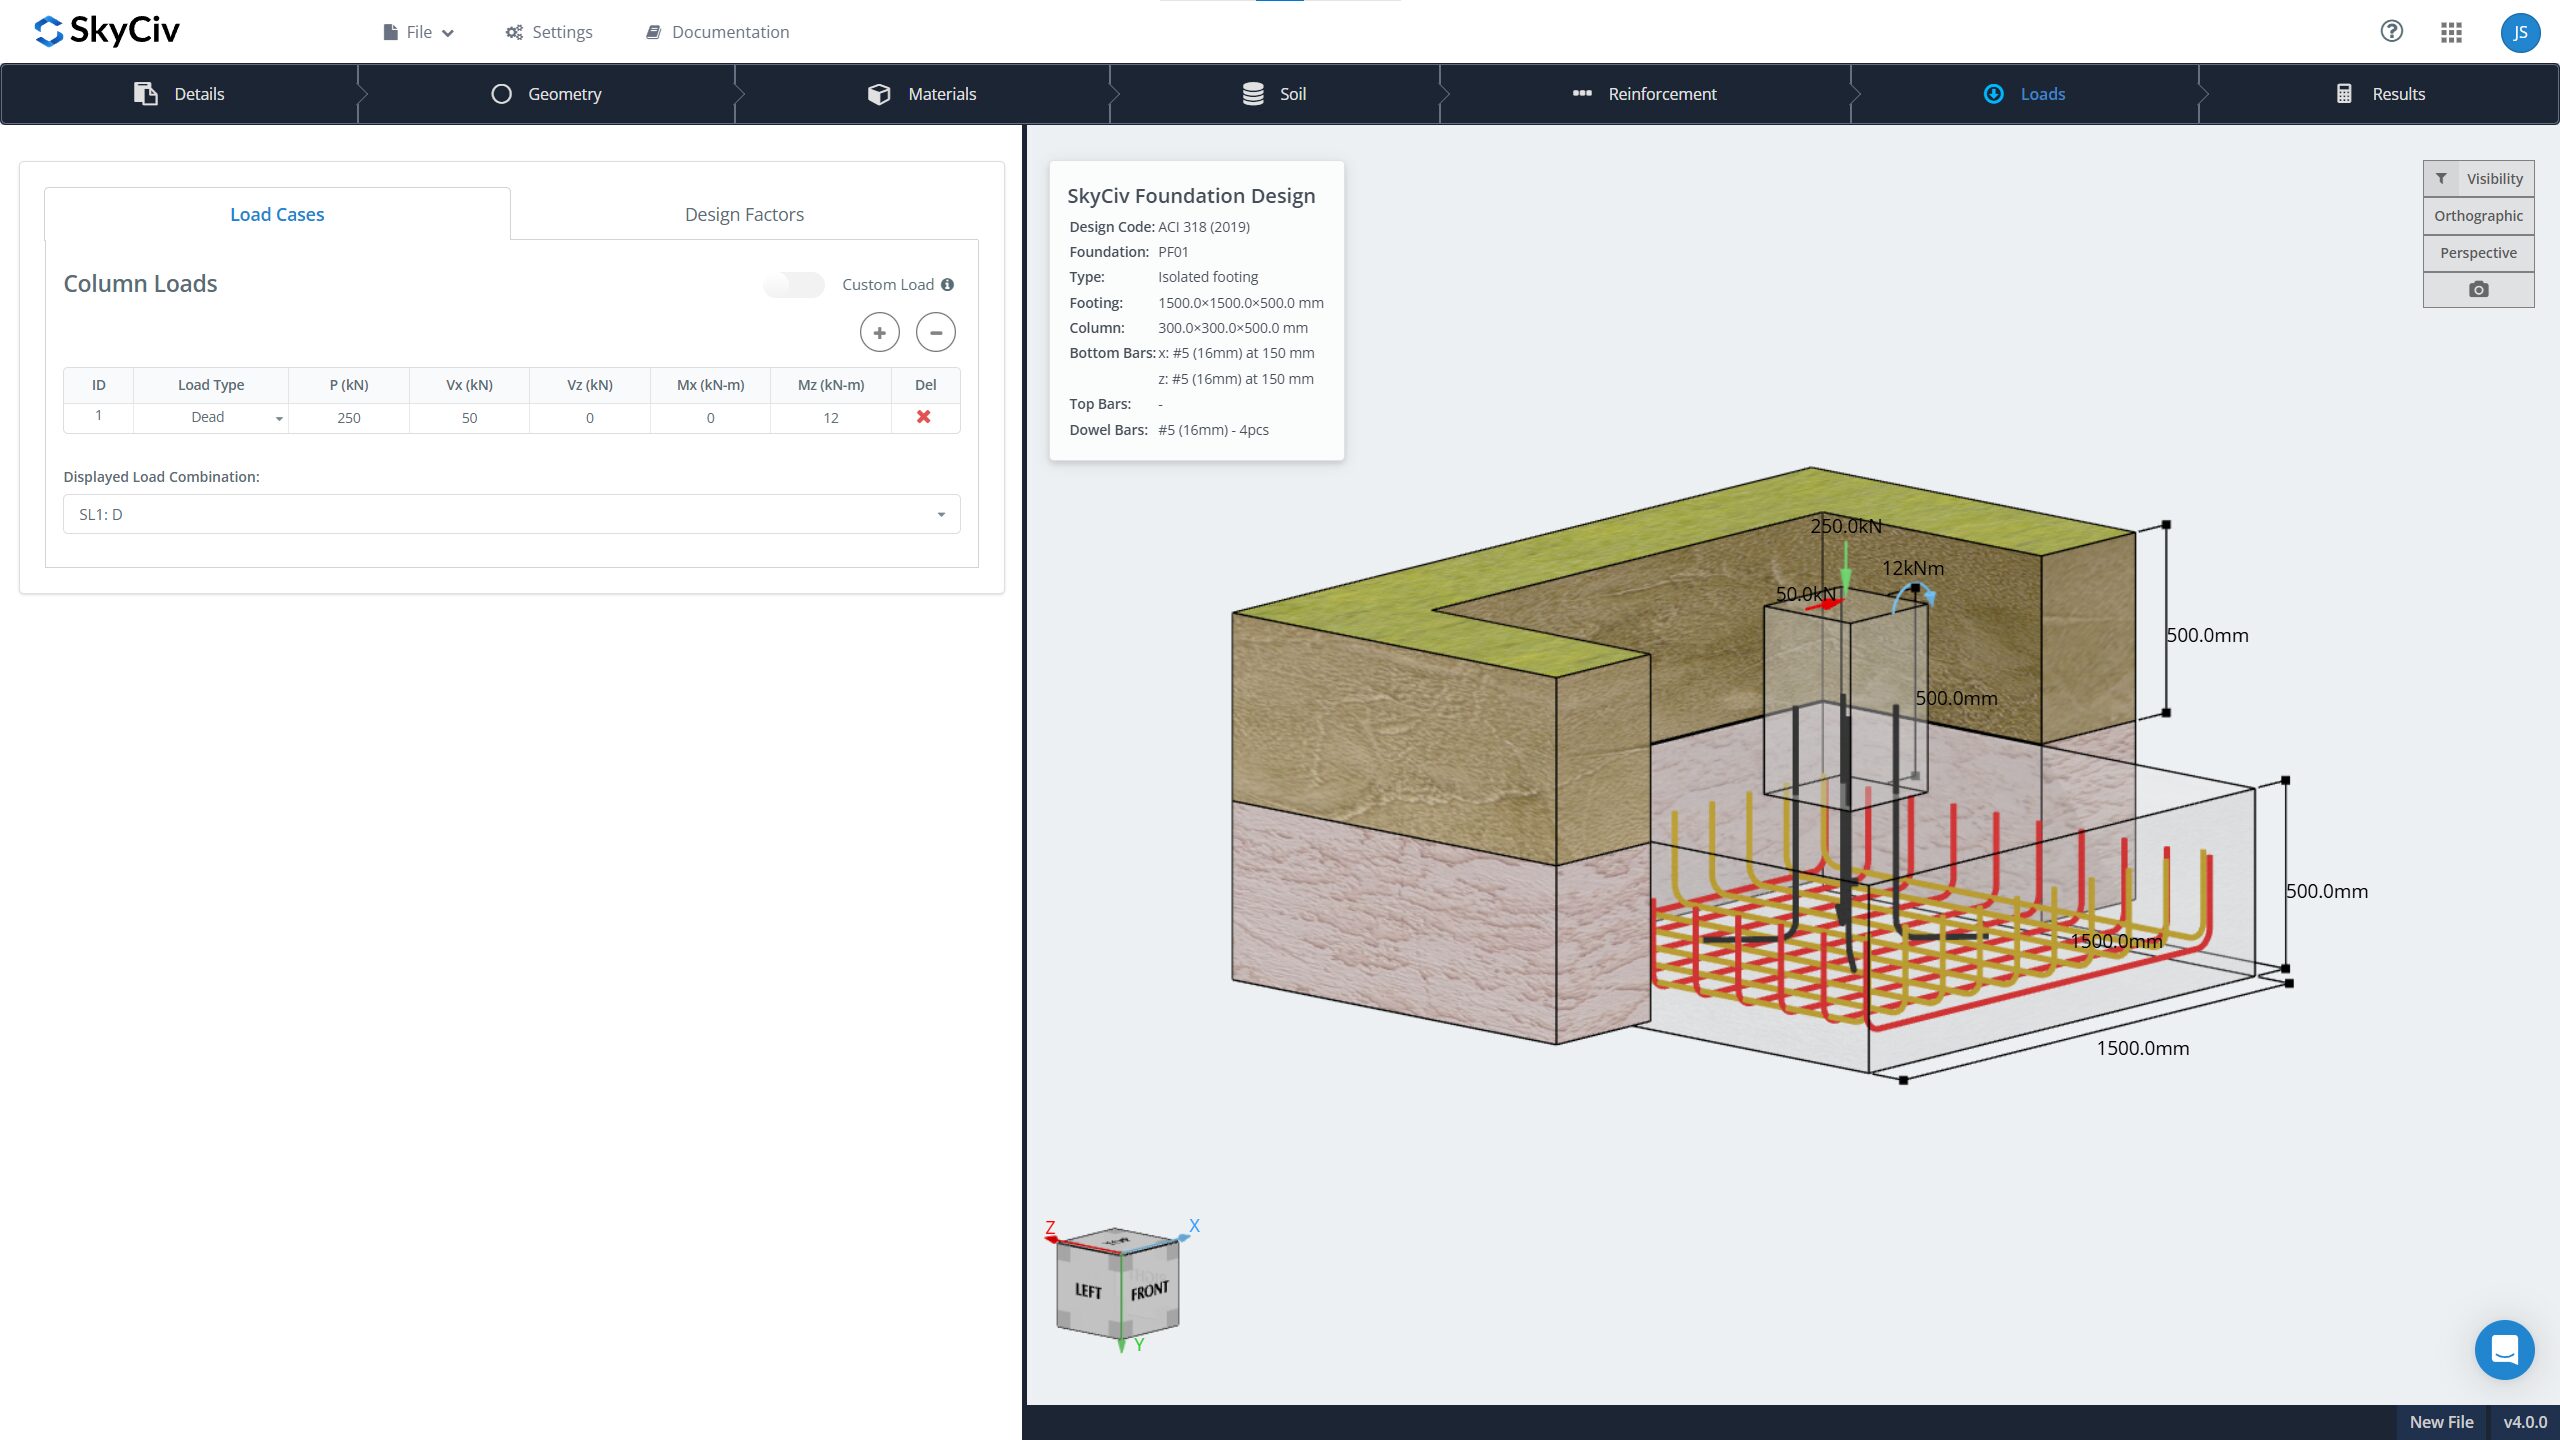The width and height of the screenshot is (2560, 1440).
Task: Switch to the Load Cases tab
Action: pos(277,214)
